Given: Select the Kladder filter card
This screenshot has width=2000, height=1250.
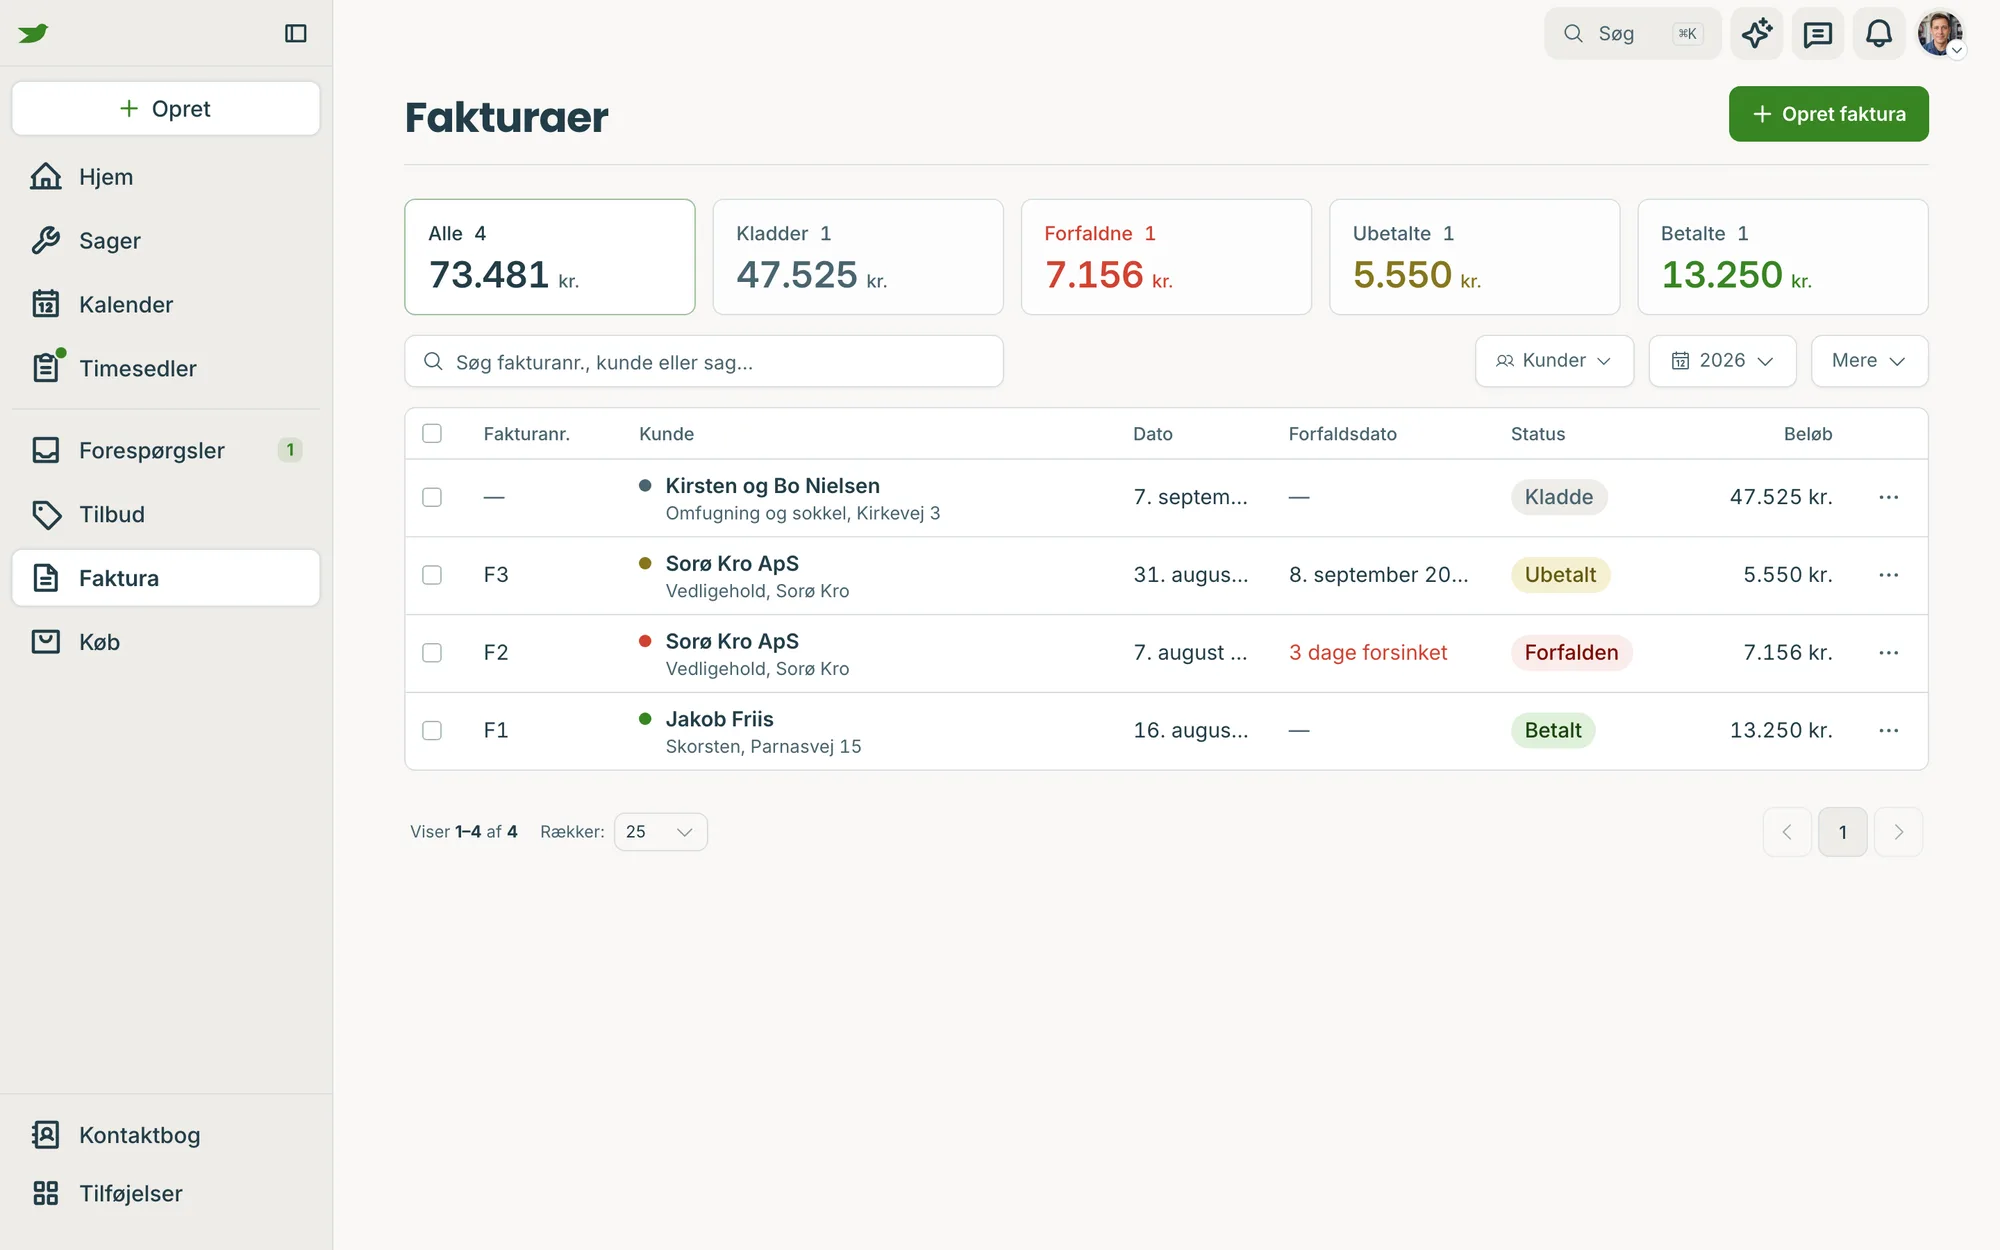Looking at the screenshot, I should click(x=858, y=257).
